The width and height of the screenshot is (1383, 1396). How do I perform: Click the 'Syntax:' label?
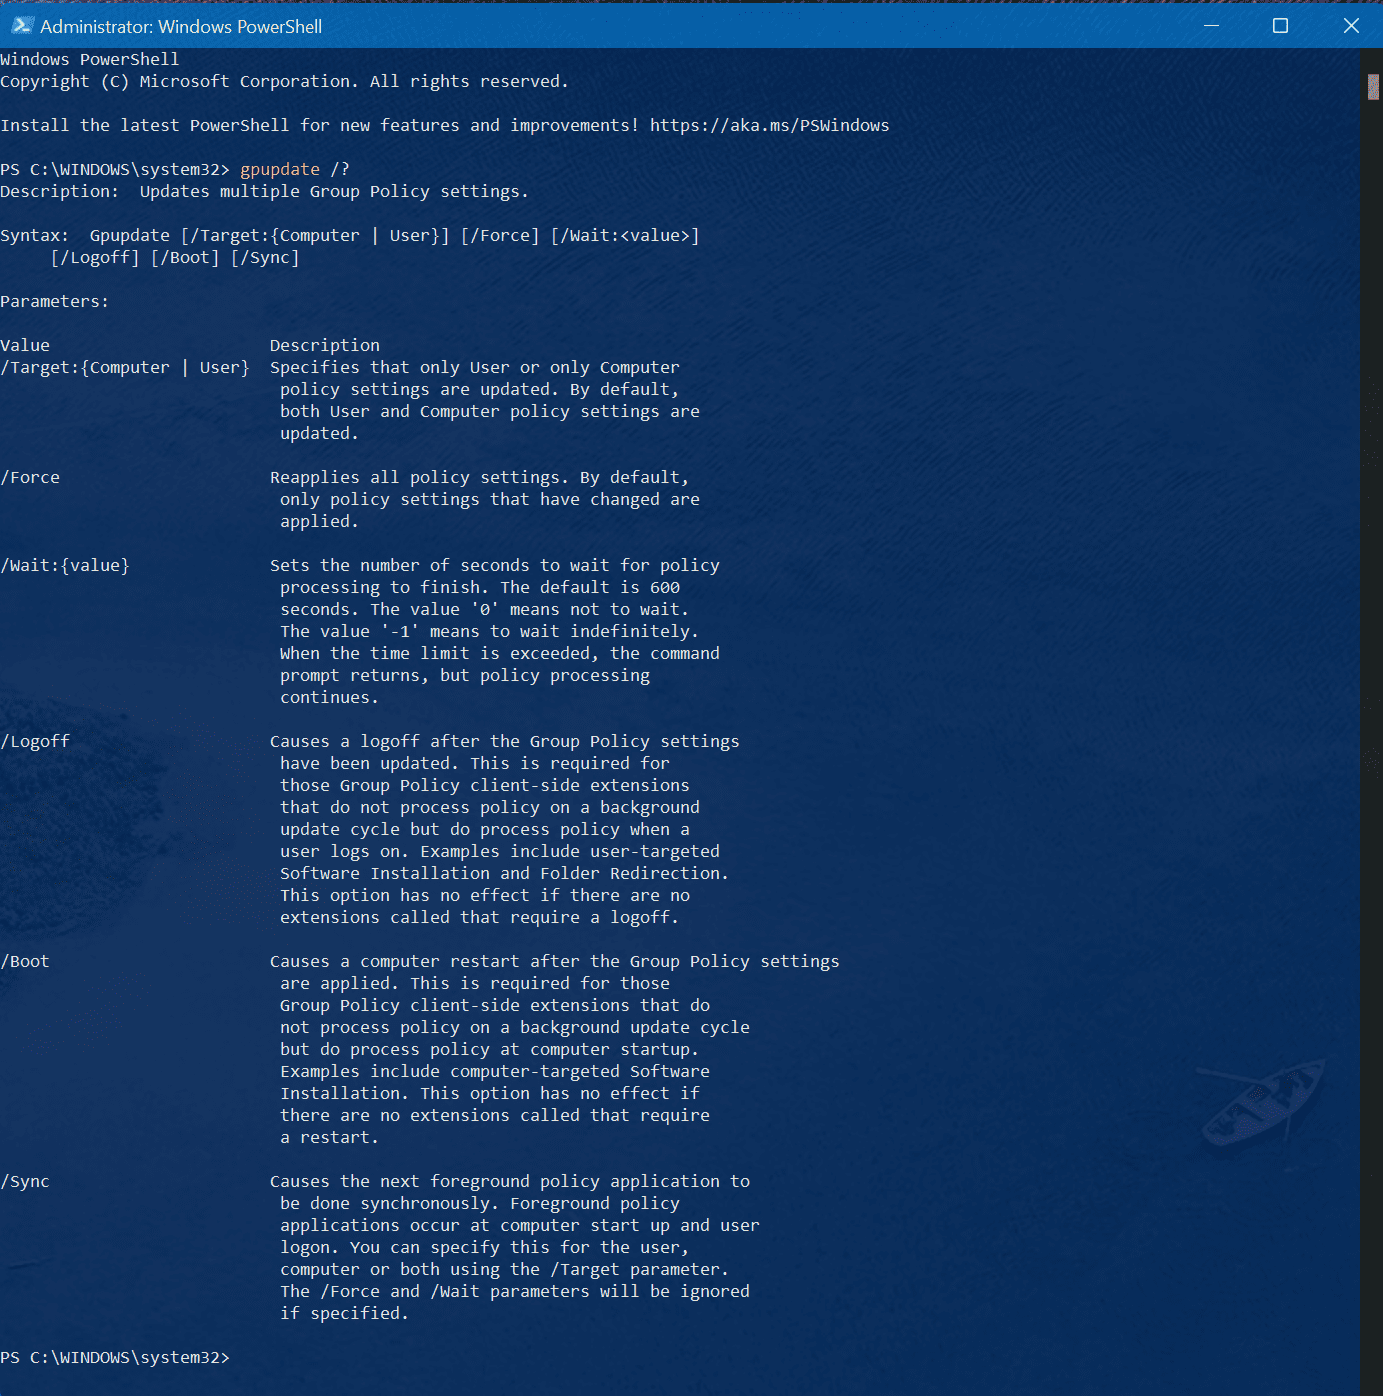point(35,235)
